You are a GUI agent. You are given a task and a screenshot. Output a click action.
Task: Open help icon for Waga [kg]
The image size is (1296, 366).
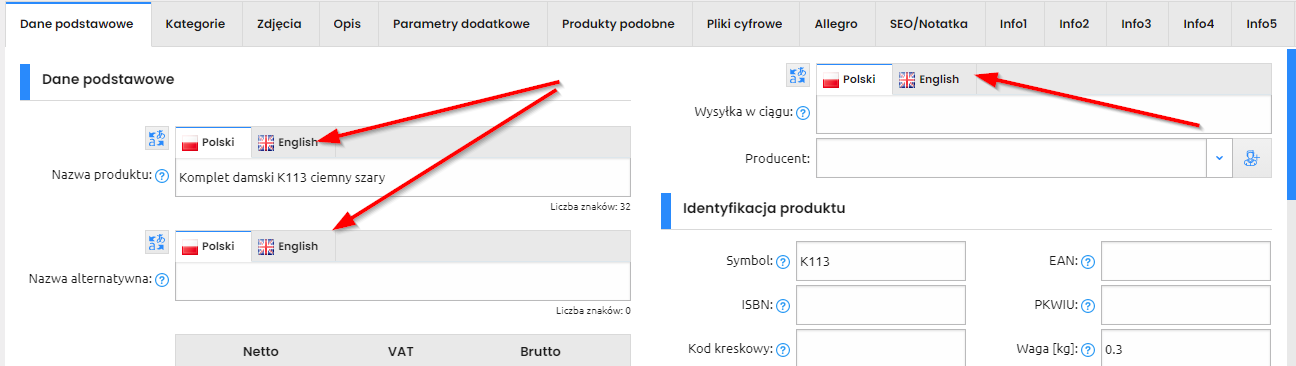tap(1088, 350)
